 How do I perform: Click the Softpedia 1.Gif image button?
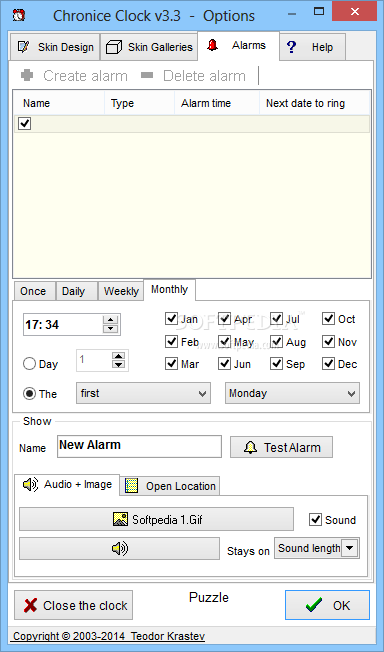(156, 519)
